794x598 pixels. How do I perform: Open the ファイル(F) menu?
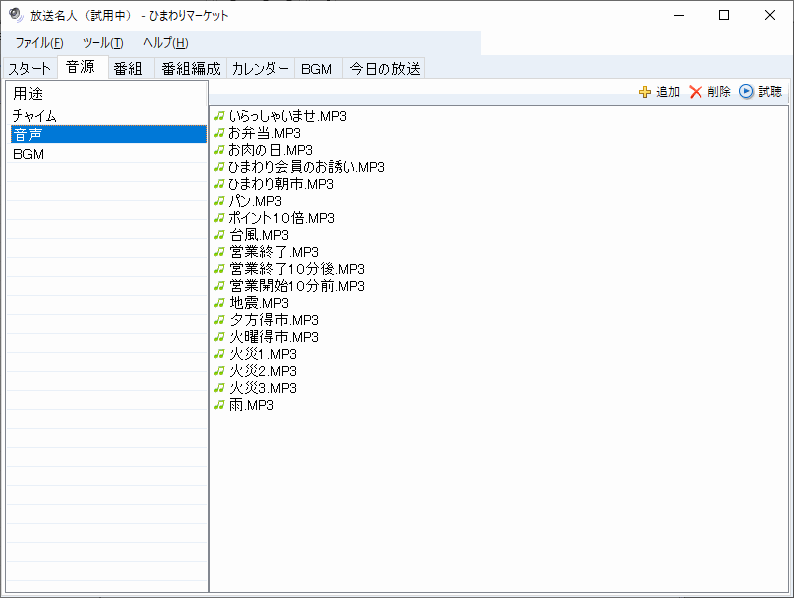click(x=39, y=43)
